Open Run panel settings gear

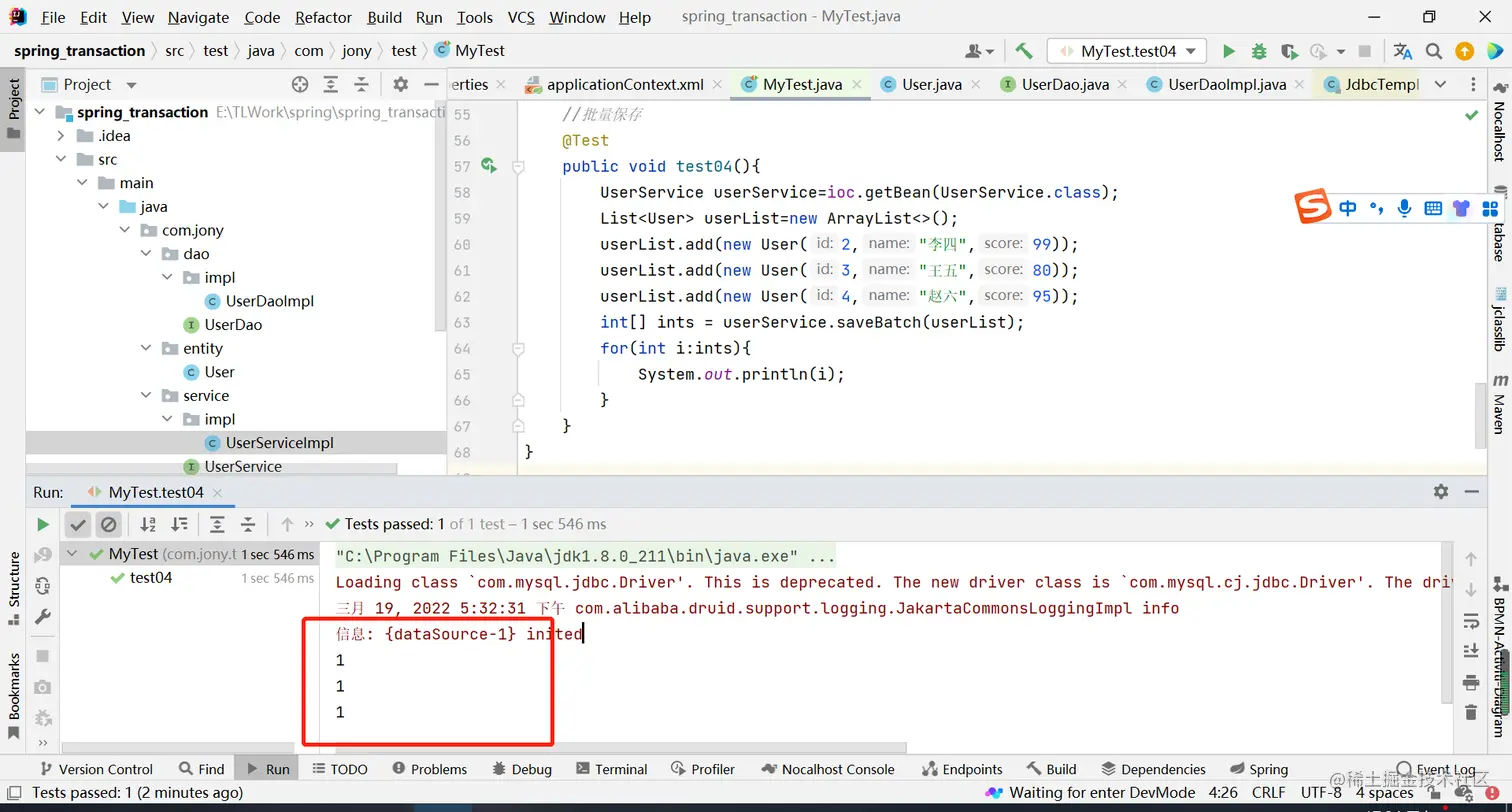1440,491
